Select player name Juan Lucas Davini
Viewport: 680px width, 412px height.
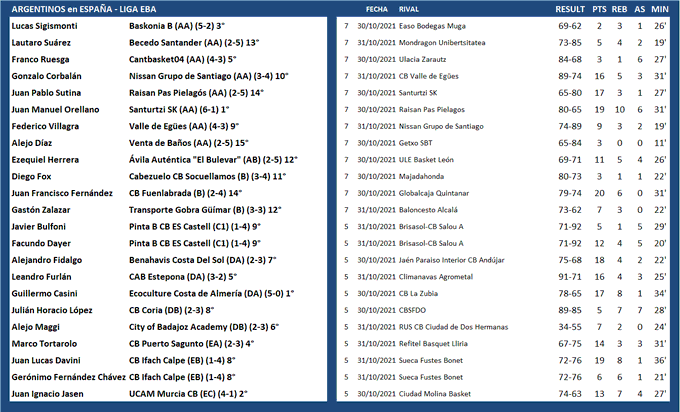click(46, 360)
